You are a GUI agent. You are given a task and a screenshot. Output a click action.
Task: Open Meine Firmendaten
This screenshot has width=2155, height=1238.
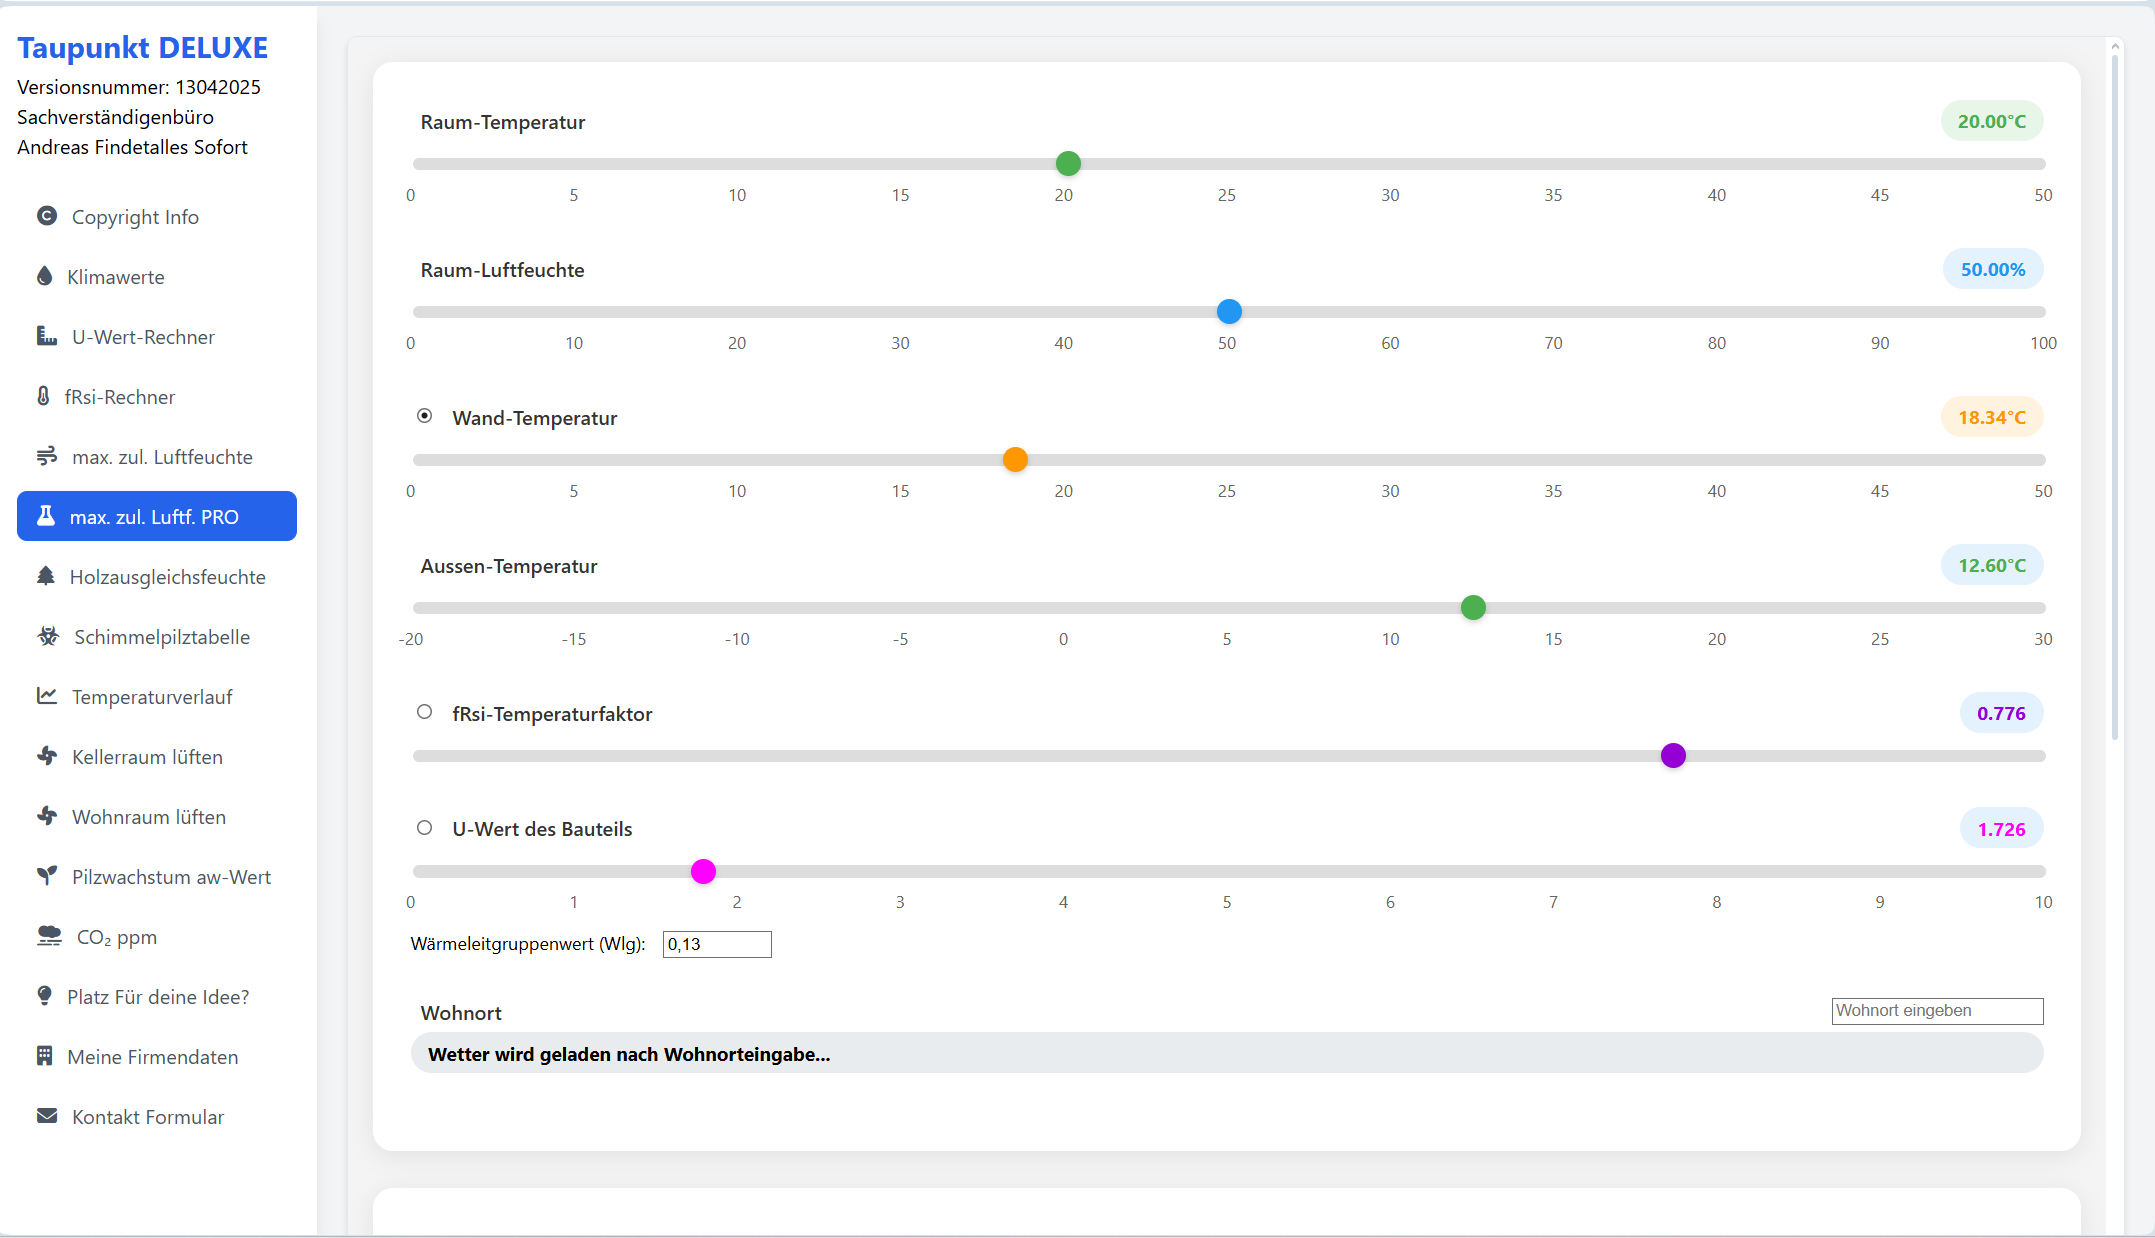point(157,1057)
